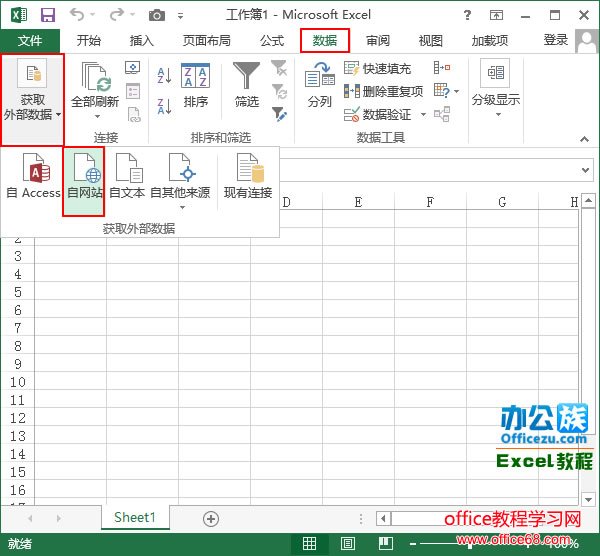Click horizontal scrollbar left arrow
The width and height of the screenshot is (600, 556).
(383, 519)
